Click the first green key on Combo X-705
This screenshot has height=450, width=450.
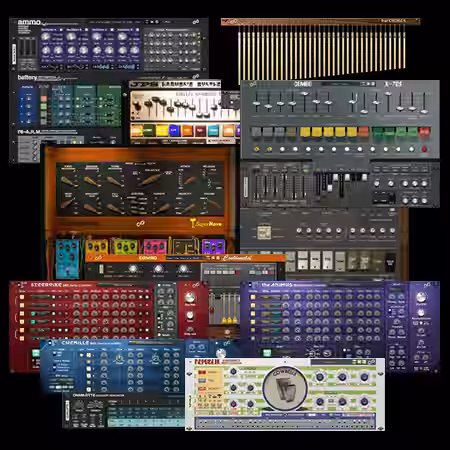377,132
